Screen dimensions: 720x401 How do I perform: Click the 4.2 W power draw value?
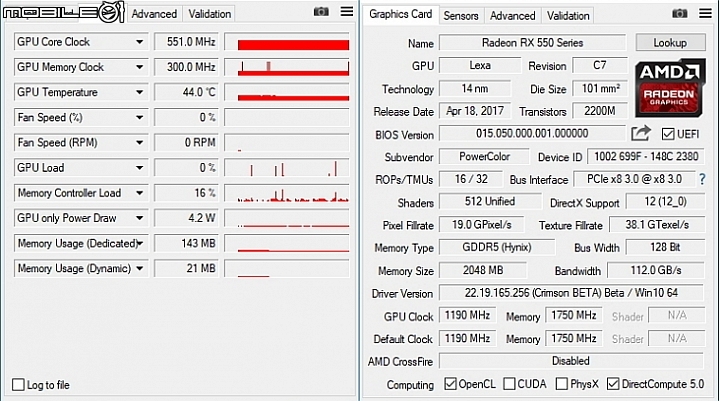(x=187, y=218)
